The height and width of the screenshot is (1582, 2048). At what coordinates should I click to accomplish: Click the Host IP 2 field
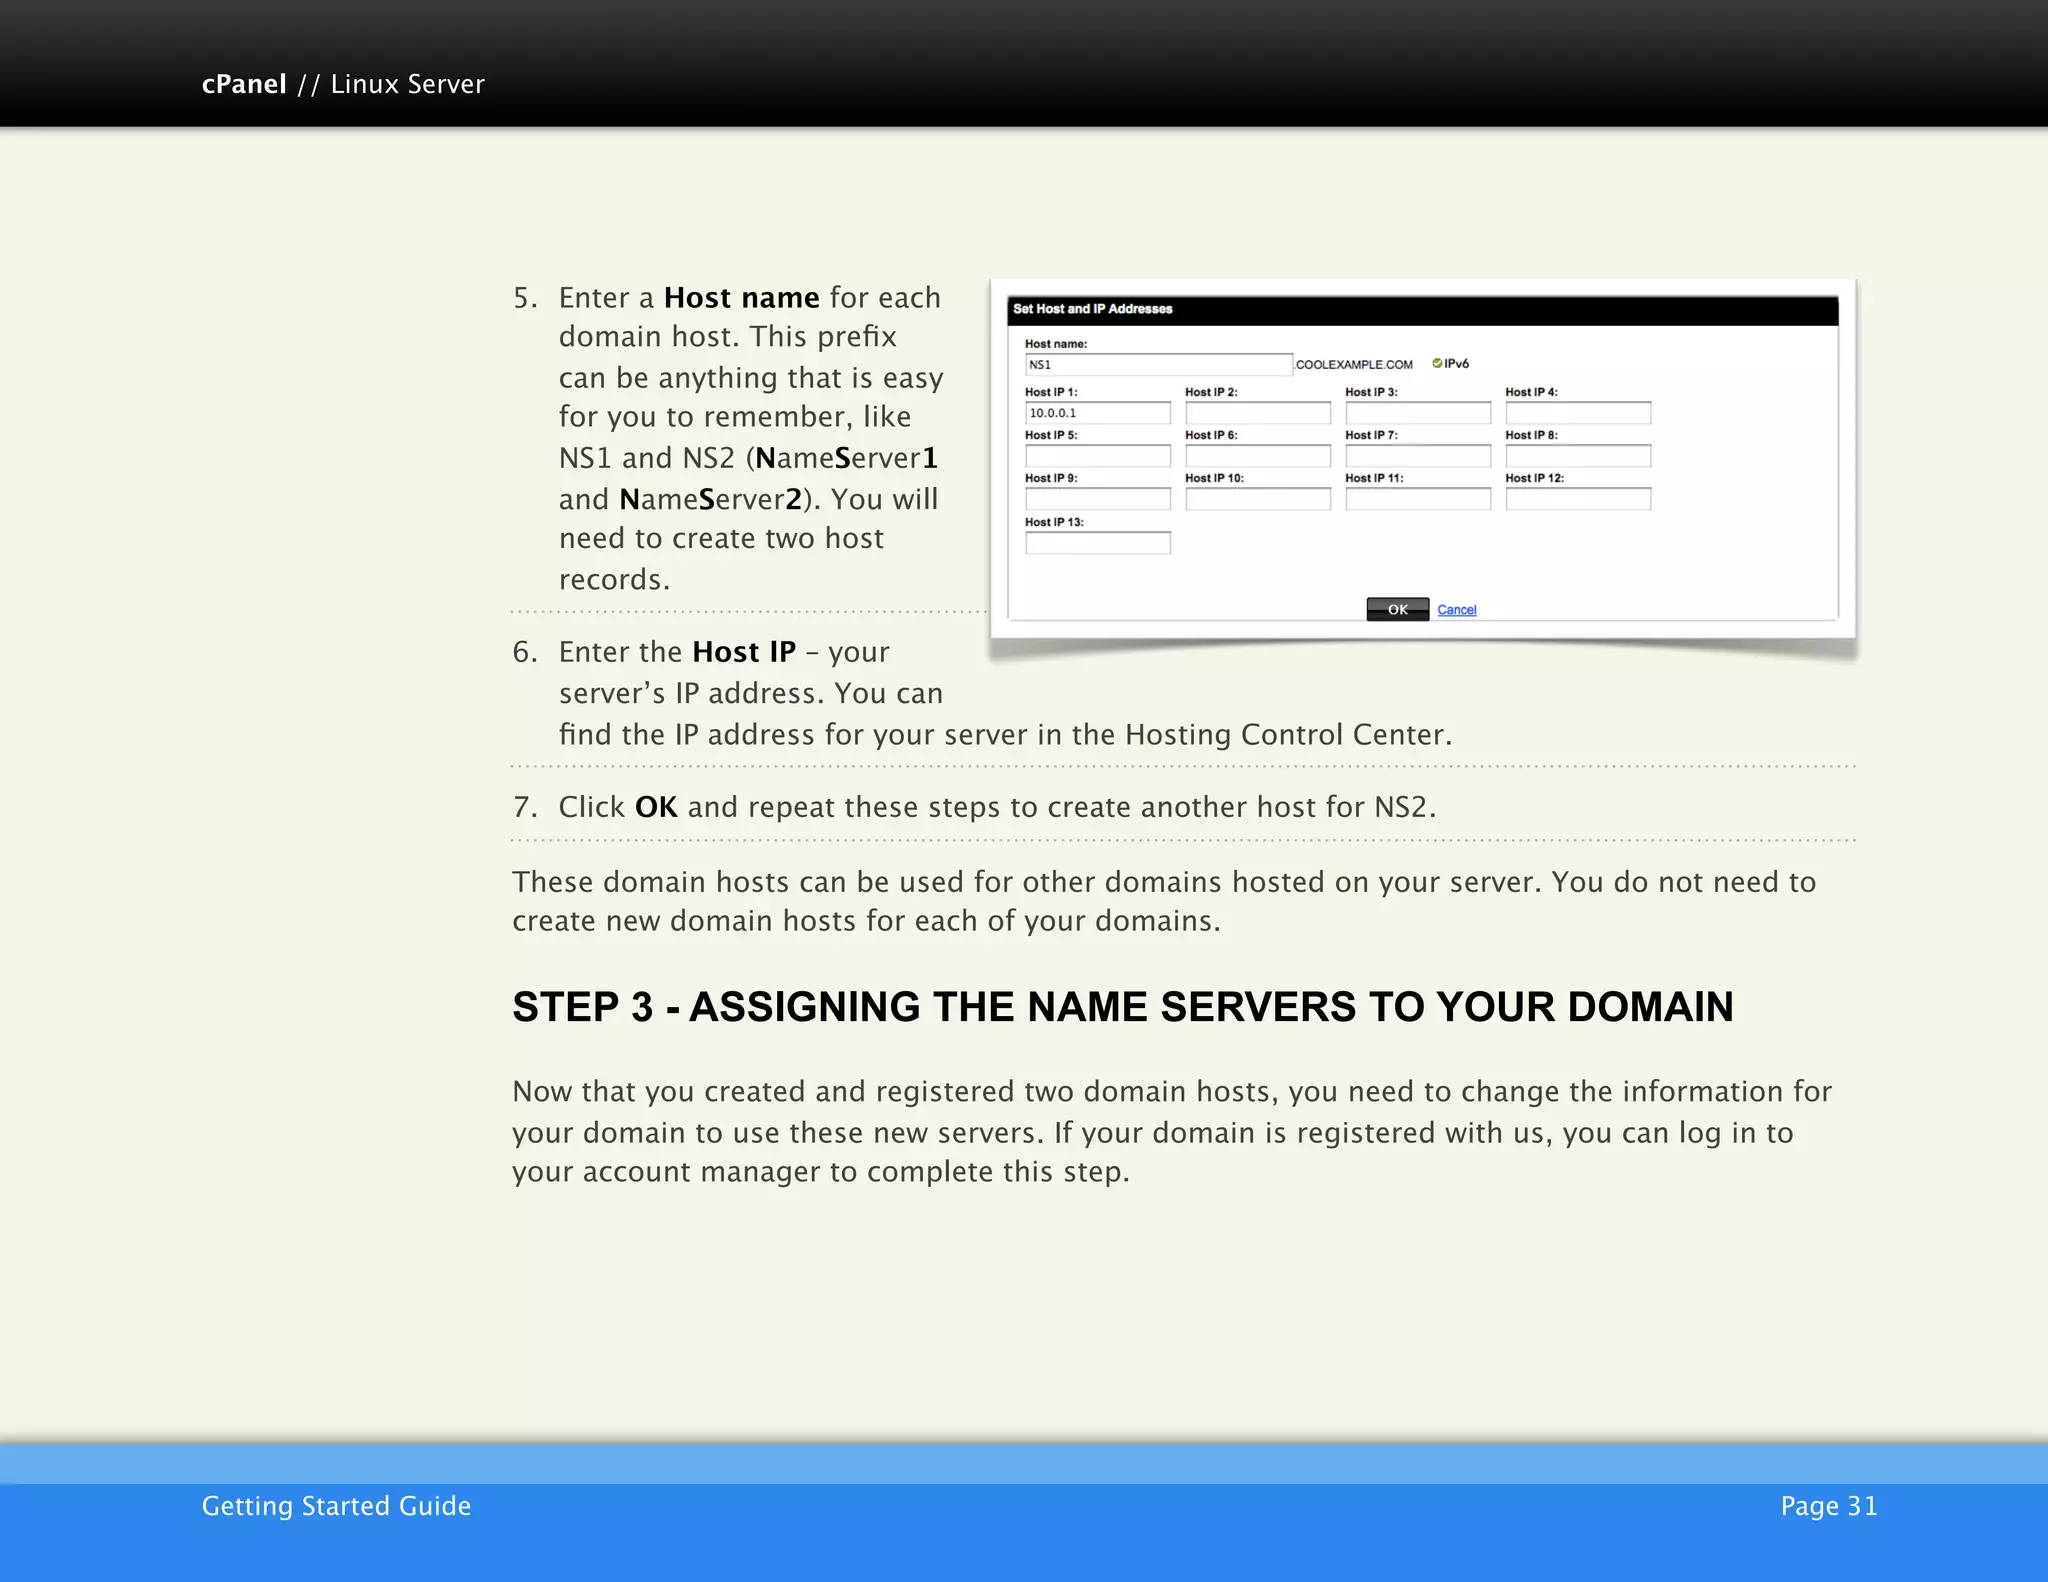coord(1257,413)
